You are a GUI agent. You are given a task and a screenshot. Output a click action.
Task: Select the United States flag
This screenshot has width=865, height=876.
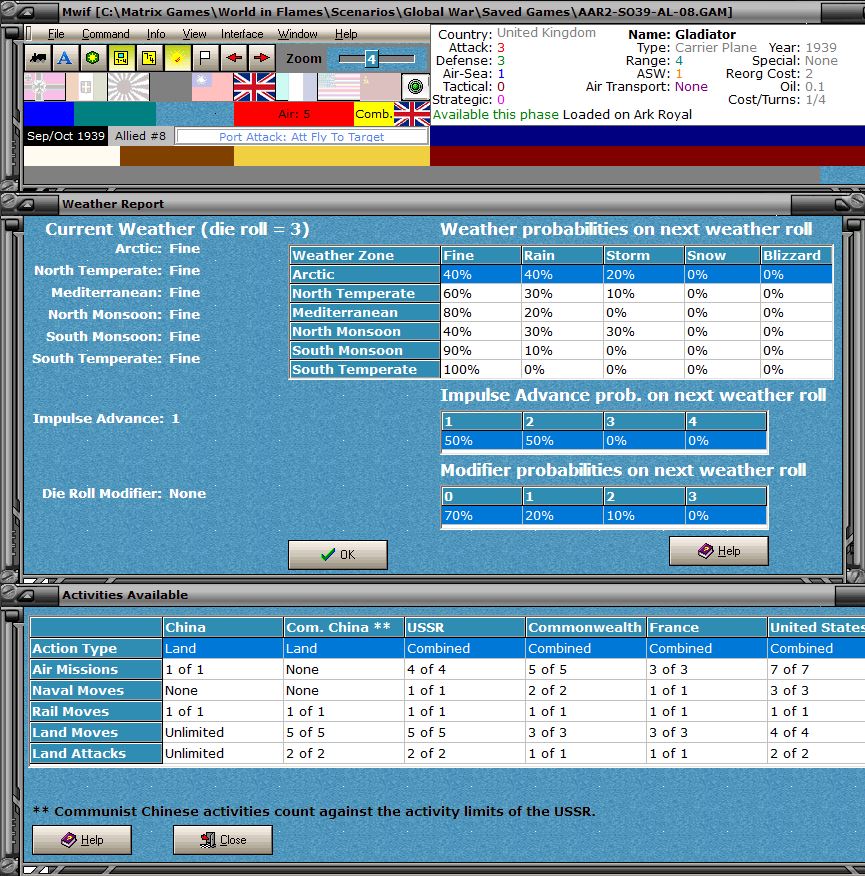pyautogui.click(x=339, y=87)
